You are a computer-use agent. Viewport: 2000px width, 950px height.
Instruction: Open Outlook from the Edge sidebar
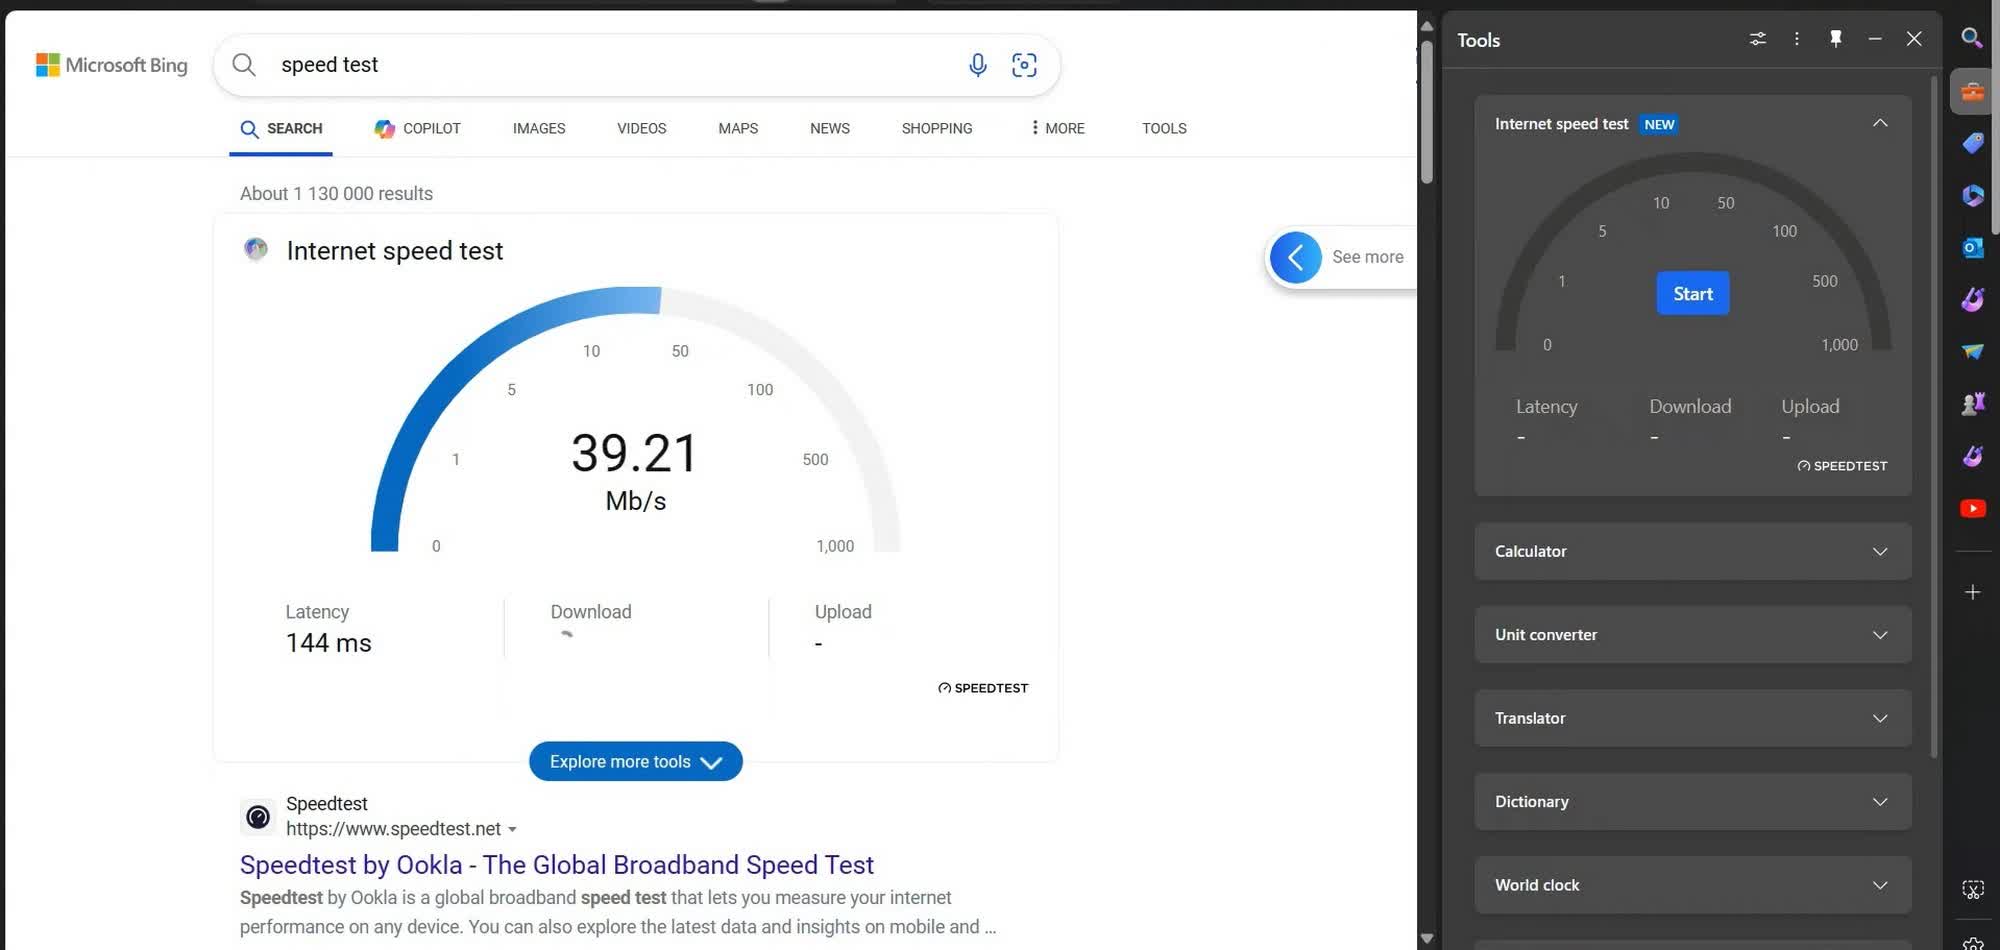(x=1972, y=247)
